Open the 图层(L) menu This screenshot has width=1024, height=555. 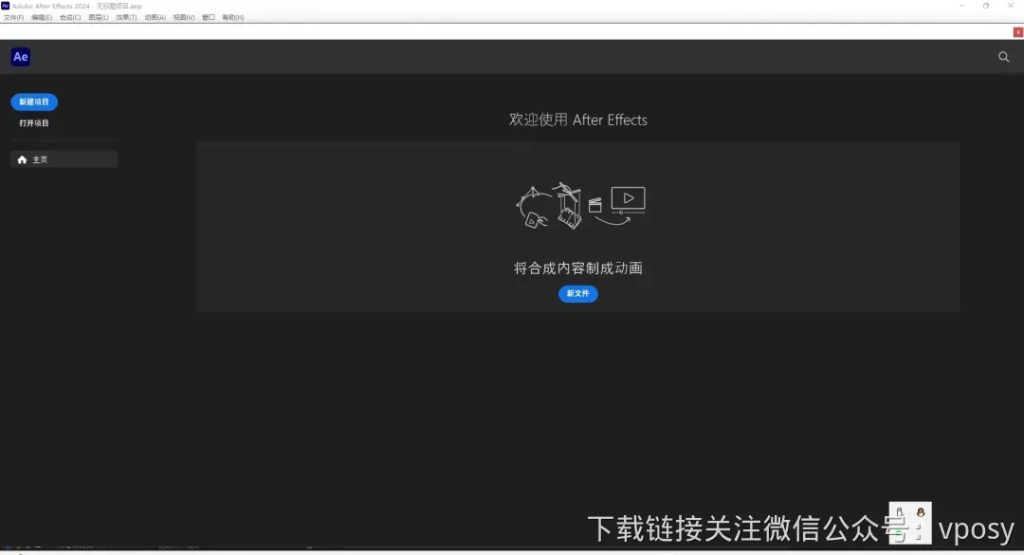pos(99,18)
